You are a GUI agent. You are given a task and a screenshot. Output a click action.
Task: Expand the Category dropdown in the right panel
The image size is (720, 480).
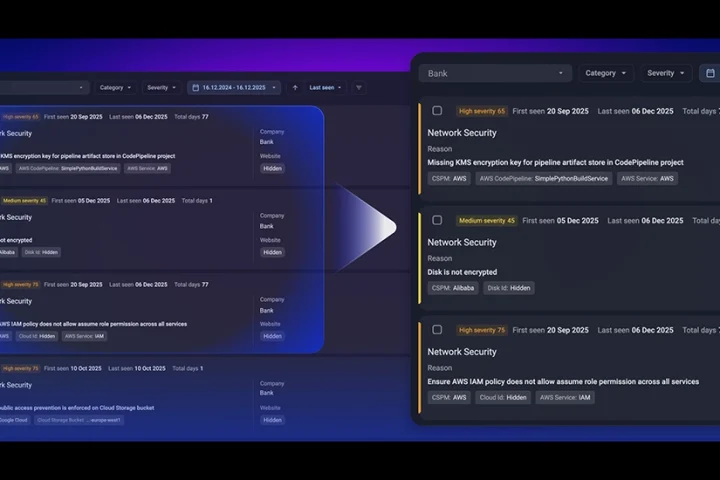pyautogui.click(x=606, y=73)
